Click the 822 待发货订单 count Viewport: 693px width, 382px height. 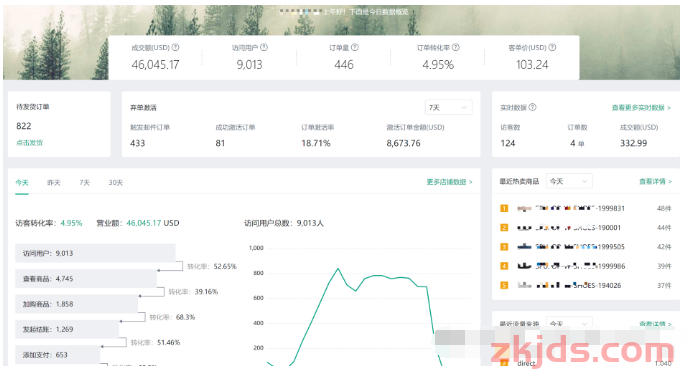(x=24, y=126)
